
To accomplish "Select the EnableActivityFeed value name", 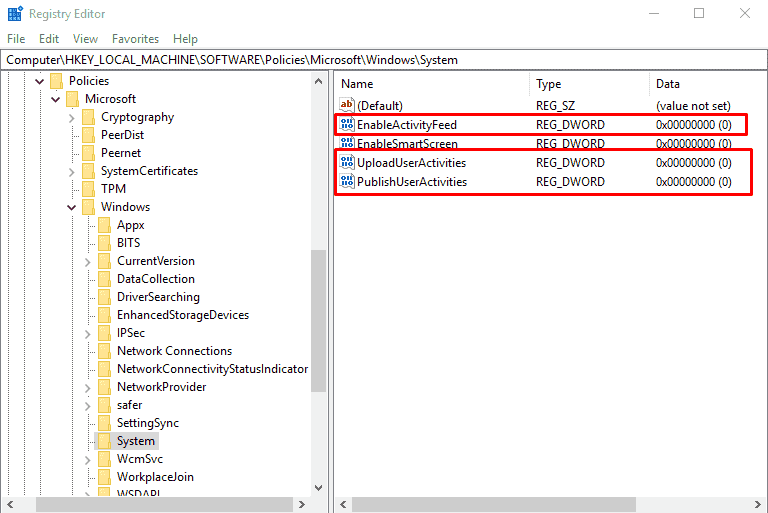I will (x=407, y=125).
